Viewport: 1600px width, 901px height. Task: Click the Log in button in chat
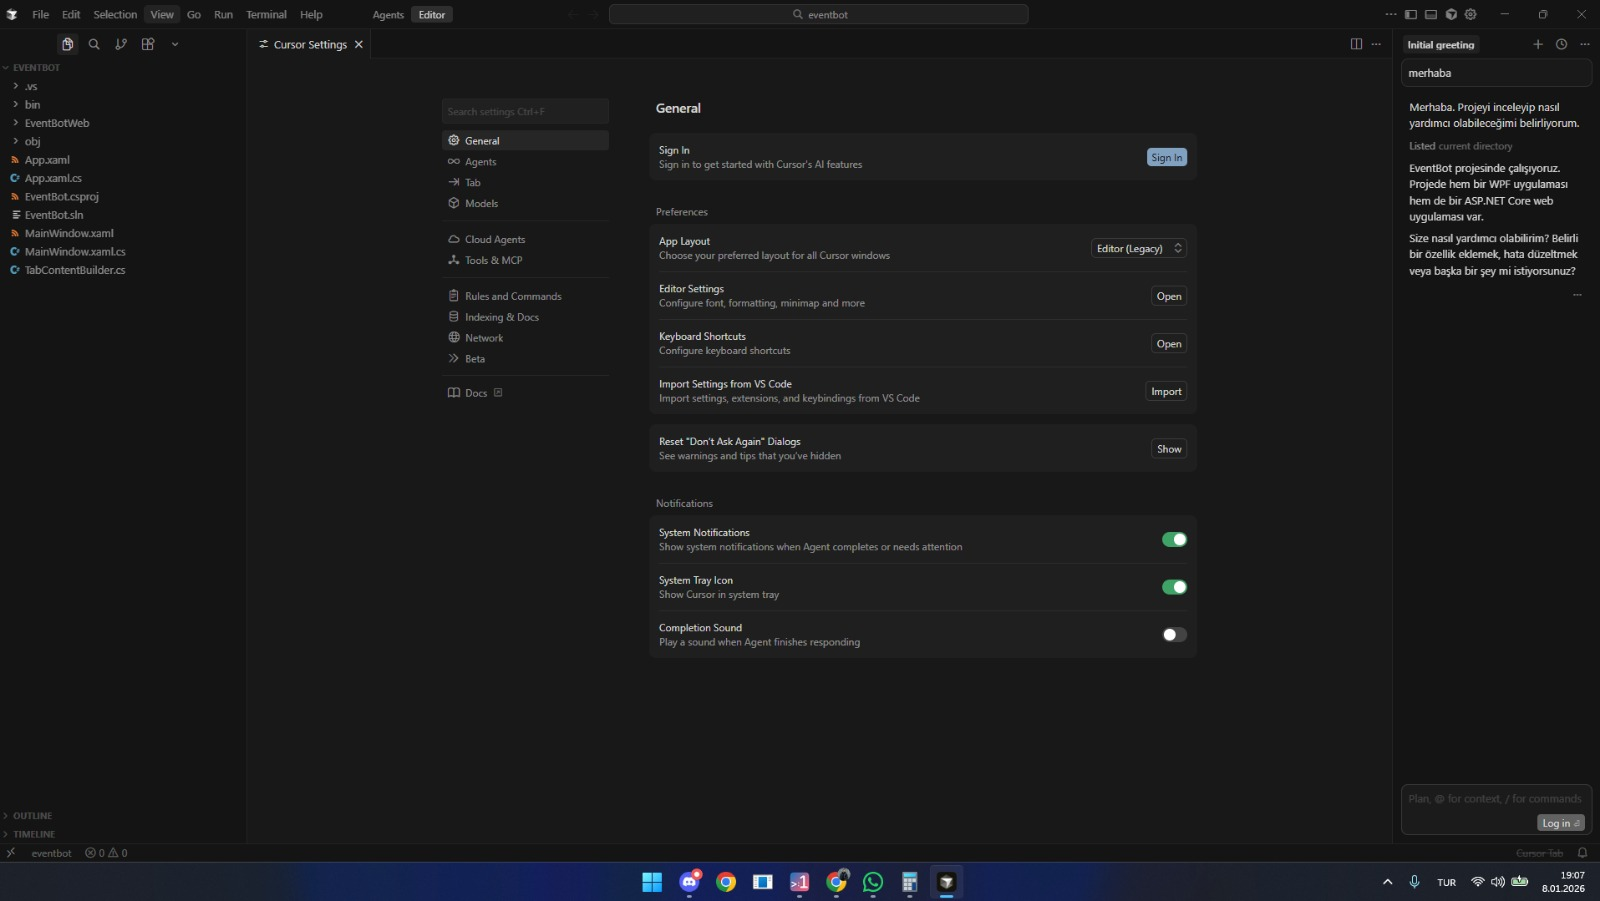(1561, 823)
